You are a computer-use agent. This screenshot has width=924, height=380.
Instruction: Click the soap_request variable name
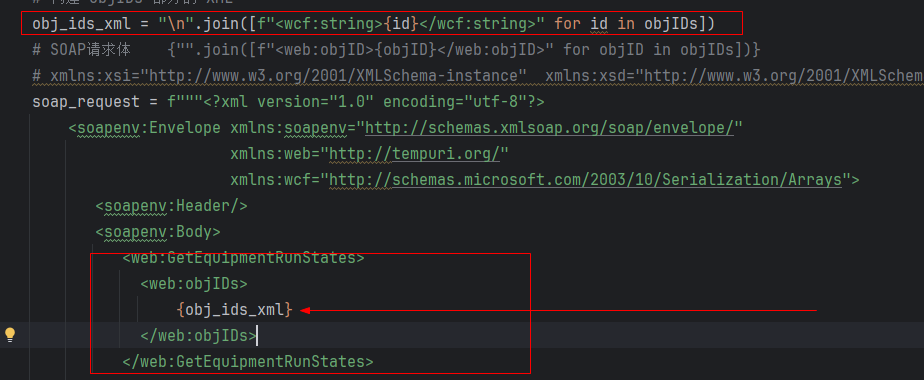click(x=86, y=102)
